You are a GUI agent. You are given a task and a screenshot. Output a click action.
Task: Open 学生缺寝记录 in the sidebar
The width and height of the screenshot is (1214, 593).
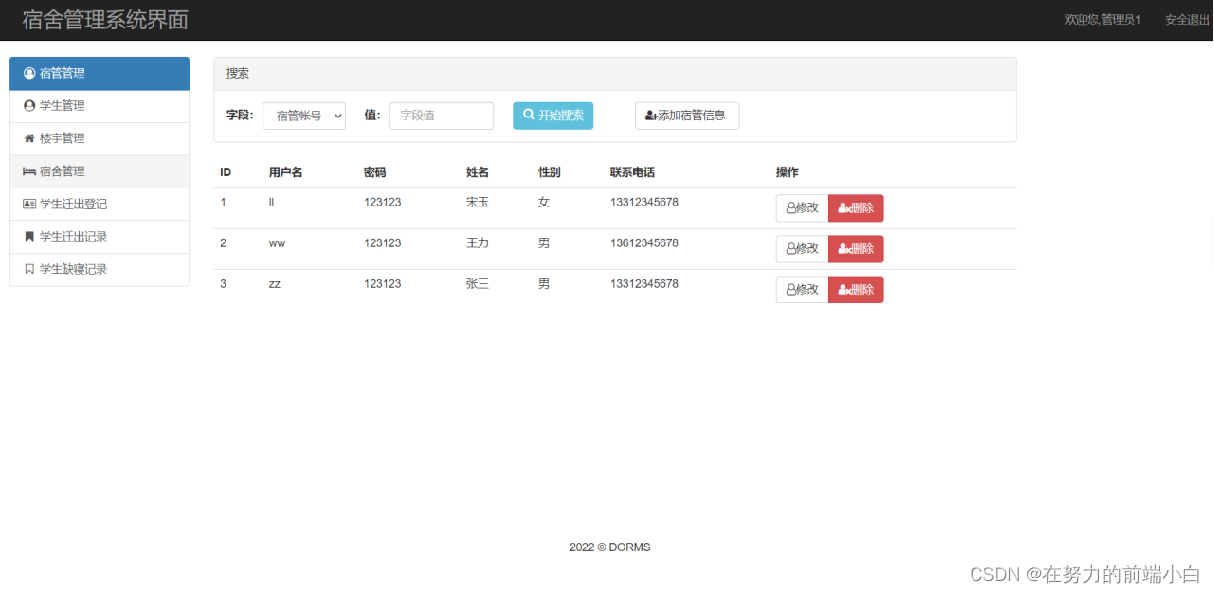(99, 270)
